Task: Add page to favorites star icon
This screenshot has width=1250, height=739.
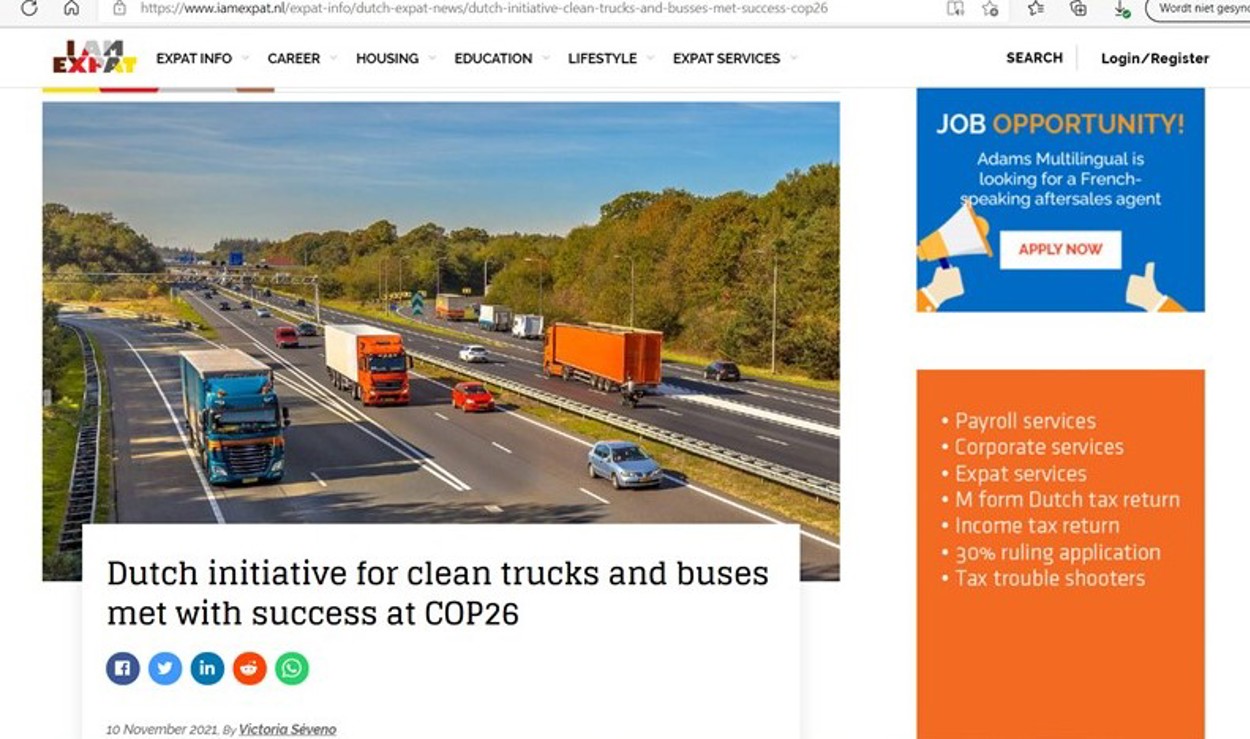Action: click(990, 8)
